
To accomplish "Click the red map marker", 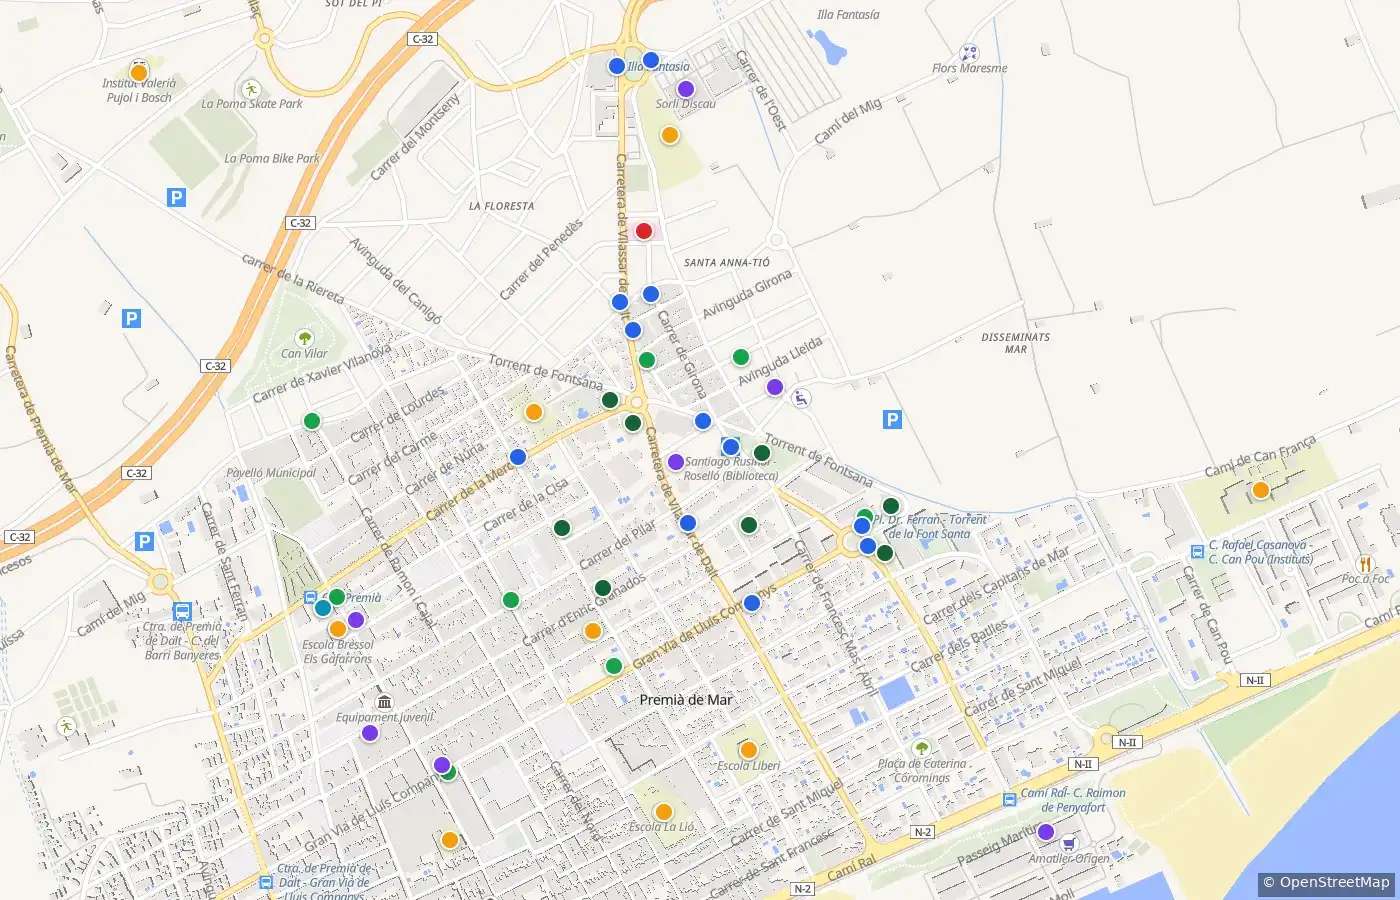I will tap(644, 231).
